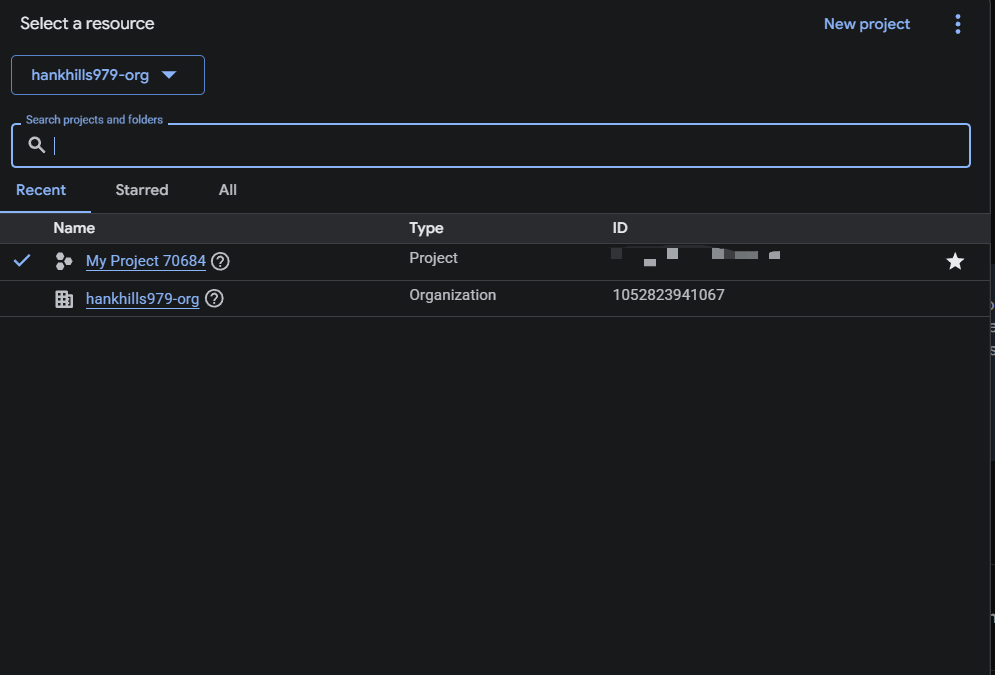Image resolution: width=995 pixels, height=675 pixels.
Task: Click the organization building icon
Action: click(64, 299)
